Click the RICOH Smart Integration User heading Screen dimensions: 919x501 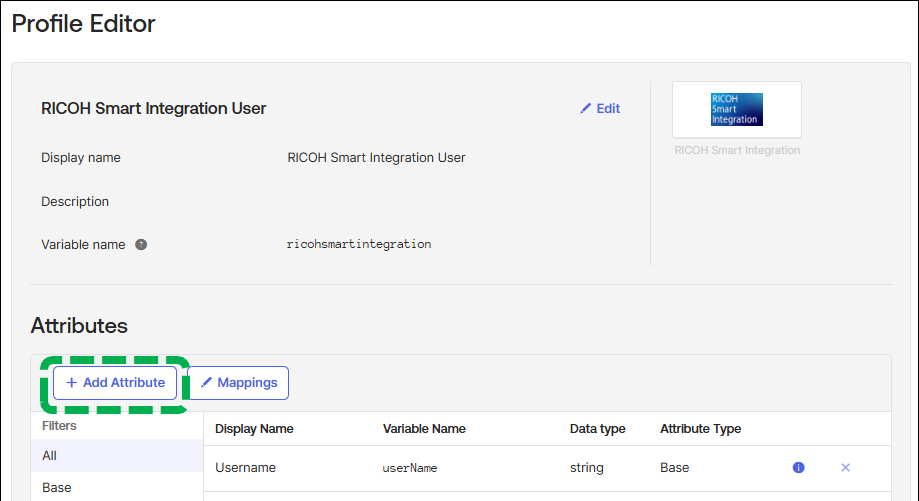[153, 108]
